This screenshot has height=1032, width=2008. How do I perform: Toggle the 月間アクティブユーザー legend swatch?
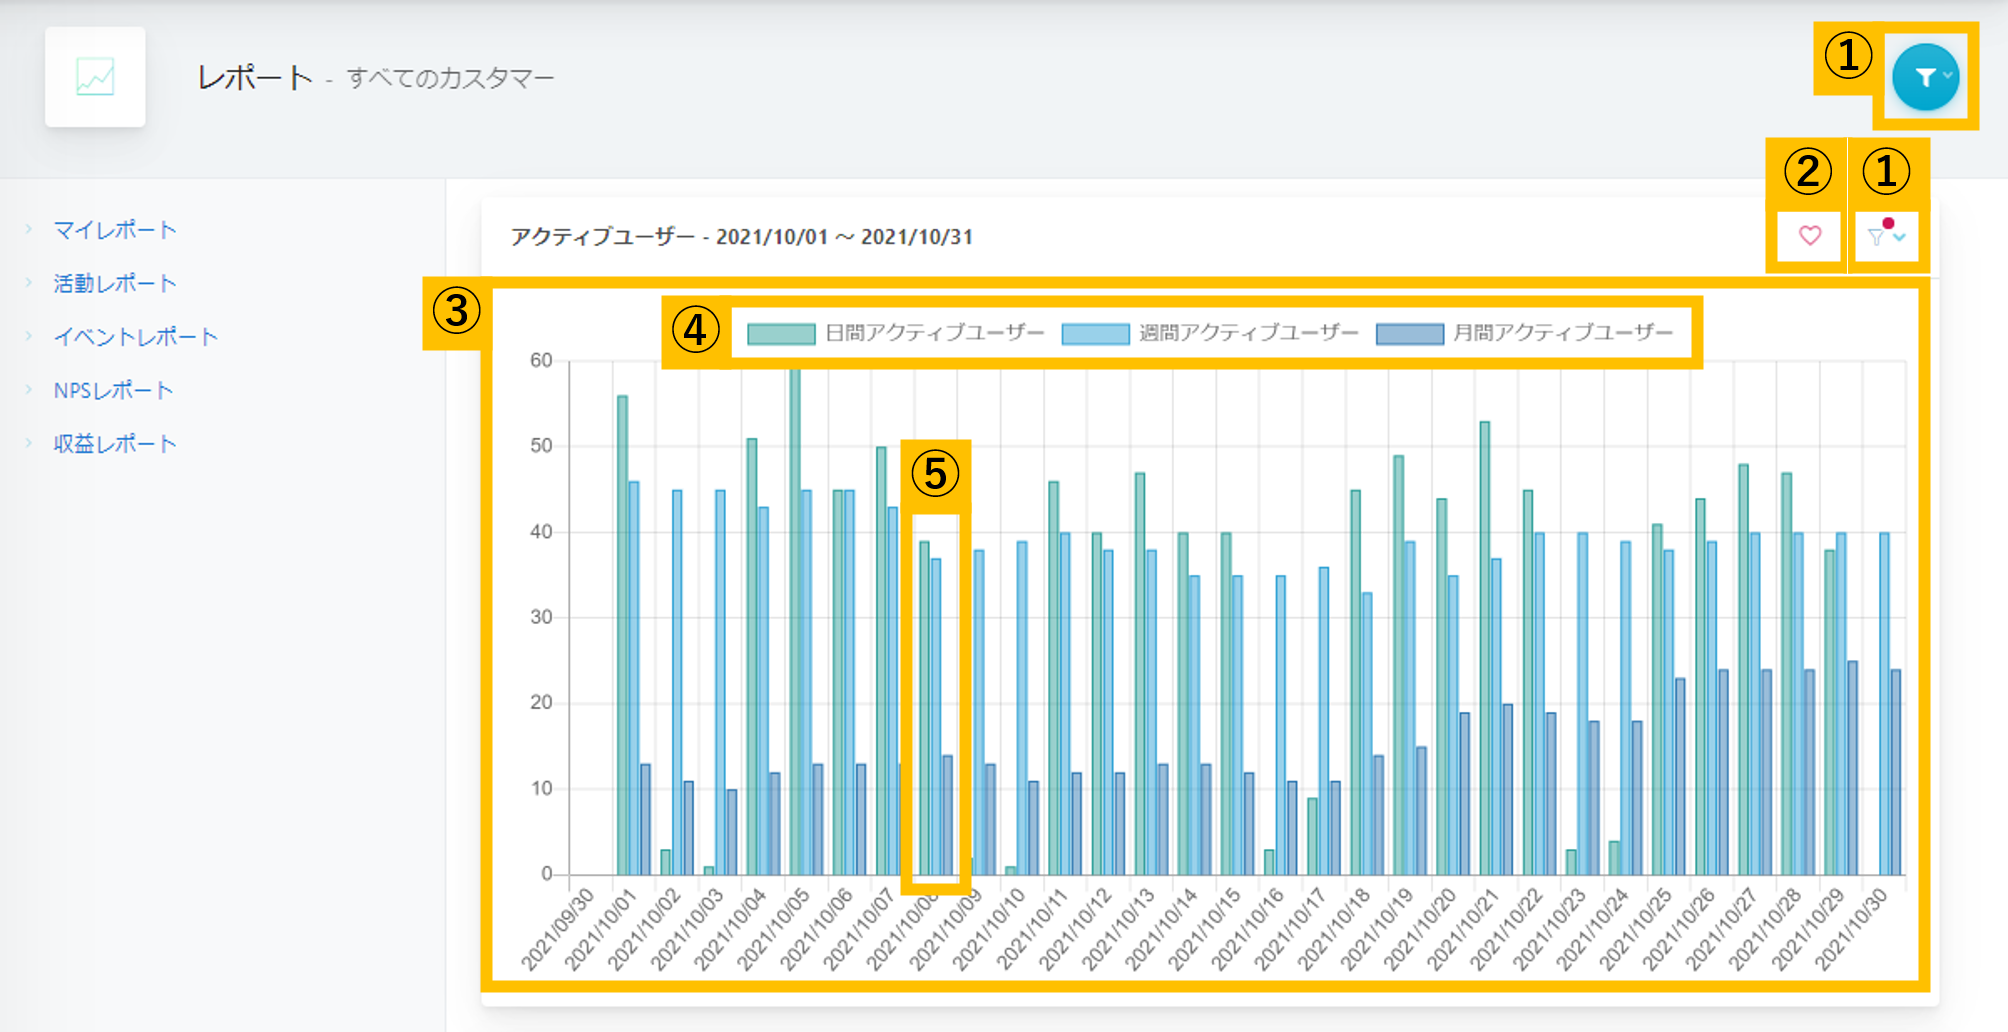tap(1410, 333)
